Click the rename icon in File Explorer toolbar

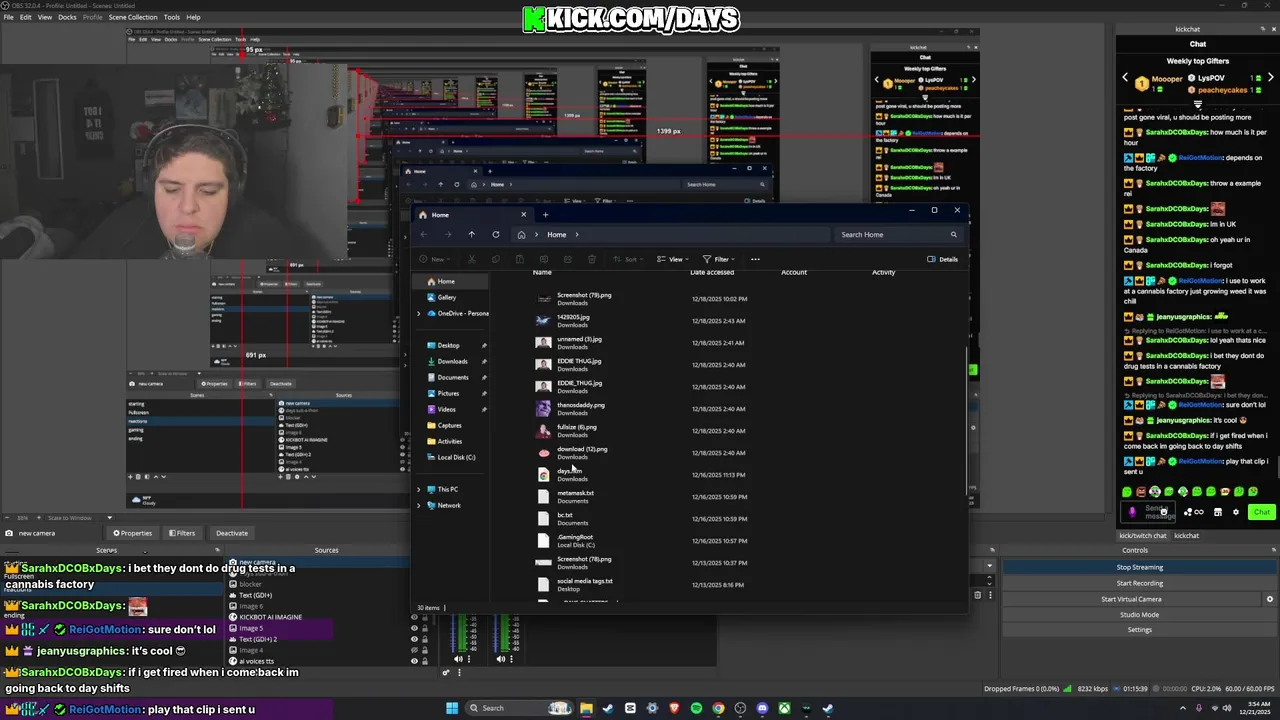point(544,259)
